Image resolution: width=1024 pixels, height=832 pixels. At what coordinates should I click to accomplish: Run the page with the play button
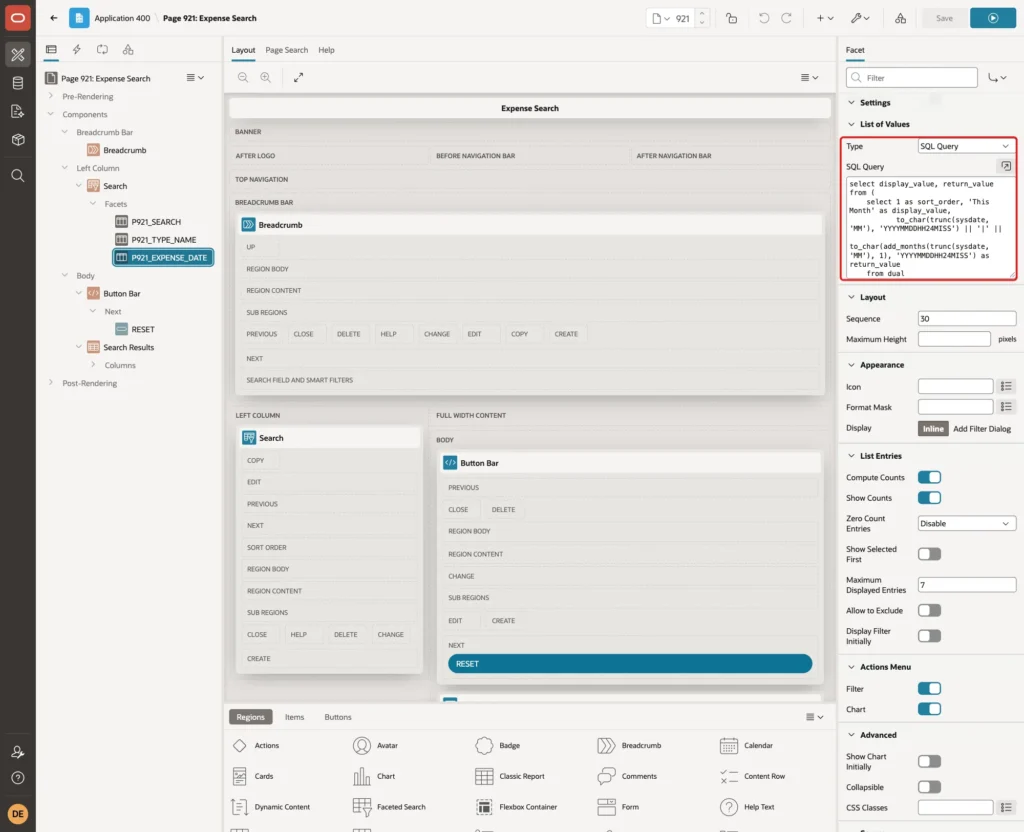(993, 18)
